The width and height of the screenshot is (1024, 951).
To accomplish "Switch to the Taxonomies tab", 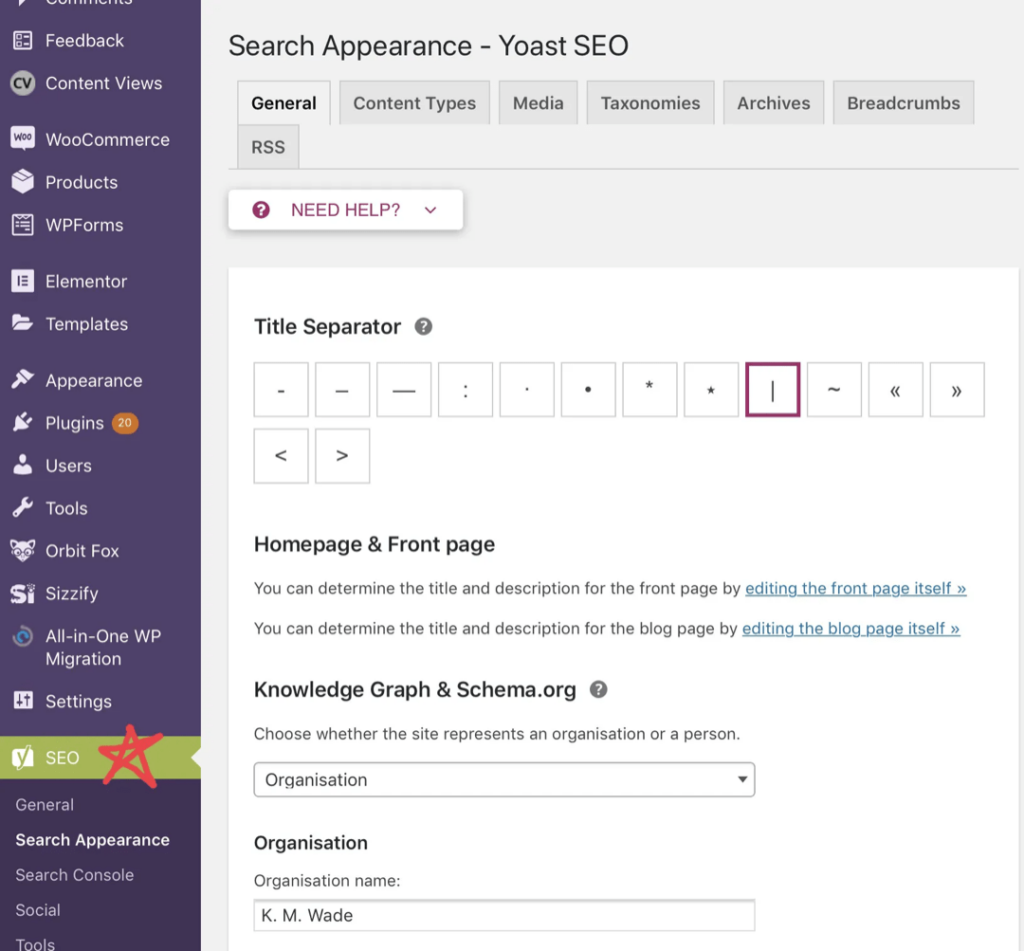I will [650, 102].
